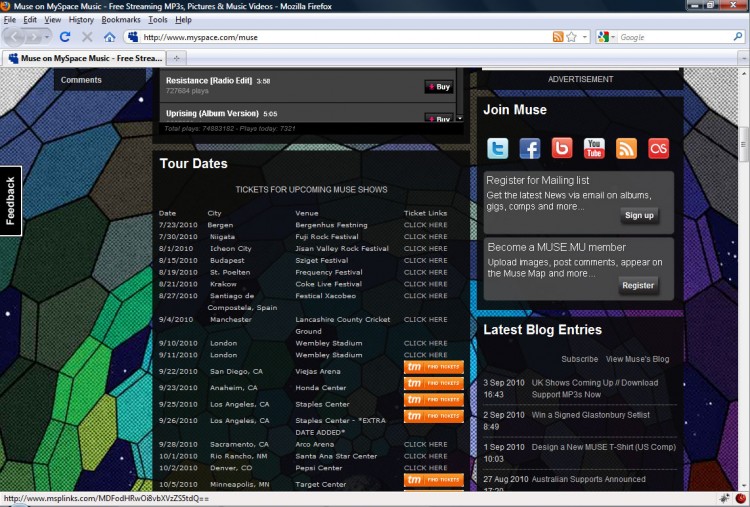This screenshot has width=750, height=507.
Task: Open the History menu
Action: [x=81, y=20]
